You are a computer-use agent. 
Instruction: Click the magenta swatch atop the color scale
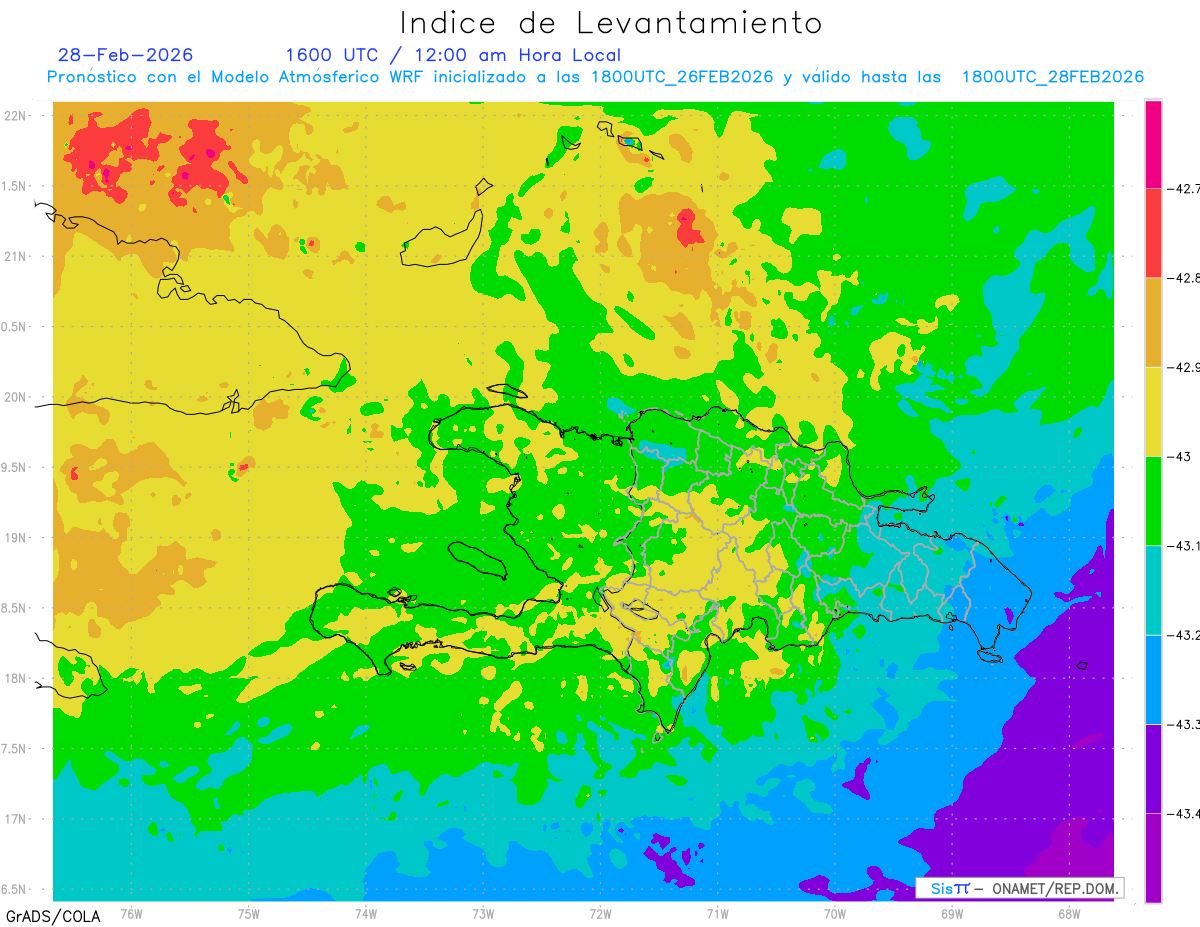pyautogui.click(x=1153, y=144)
